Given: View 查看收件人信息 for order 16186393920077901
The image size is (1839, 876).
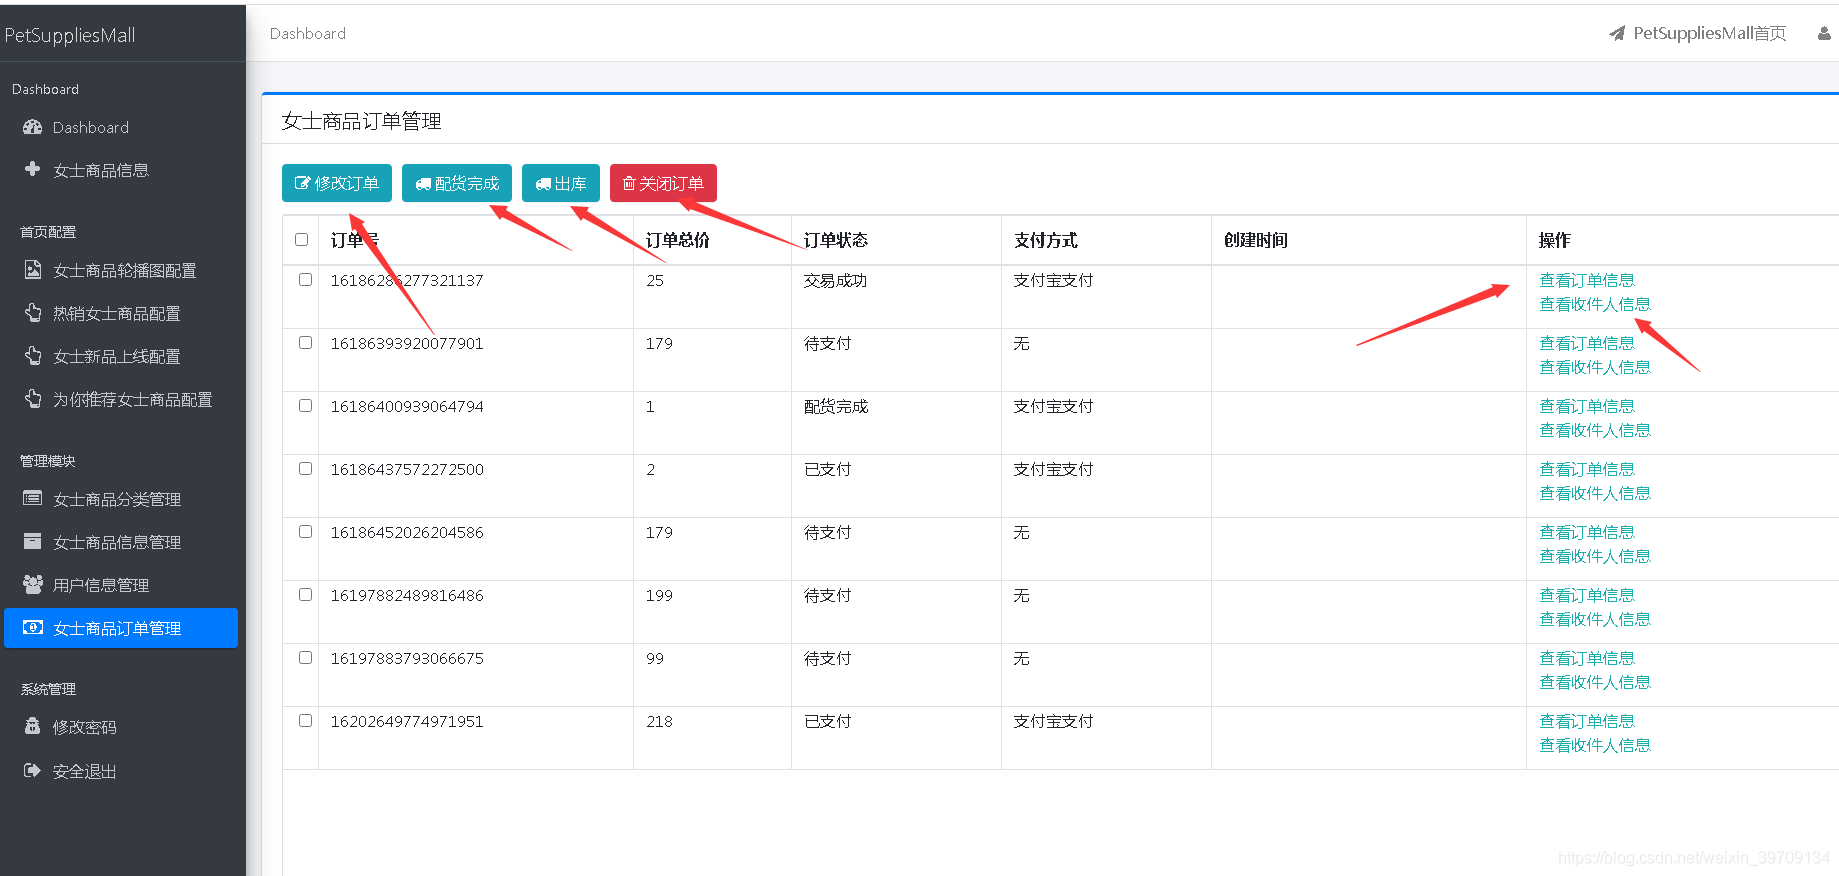Looking at the screenshot, I should [1595, 367].
